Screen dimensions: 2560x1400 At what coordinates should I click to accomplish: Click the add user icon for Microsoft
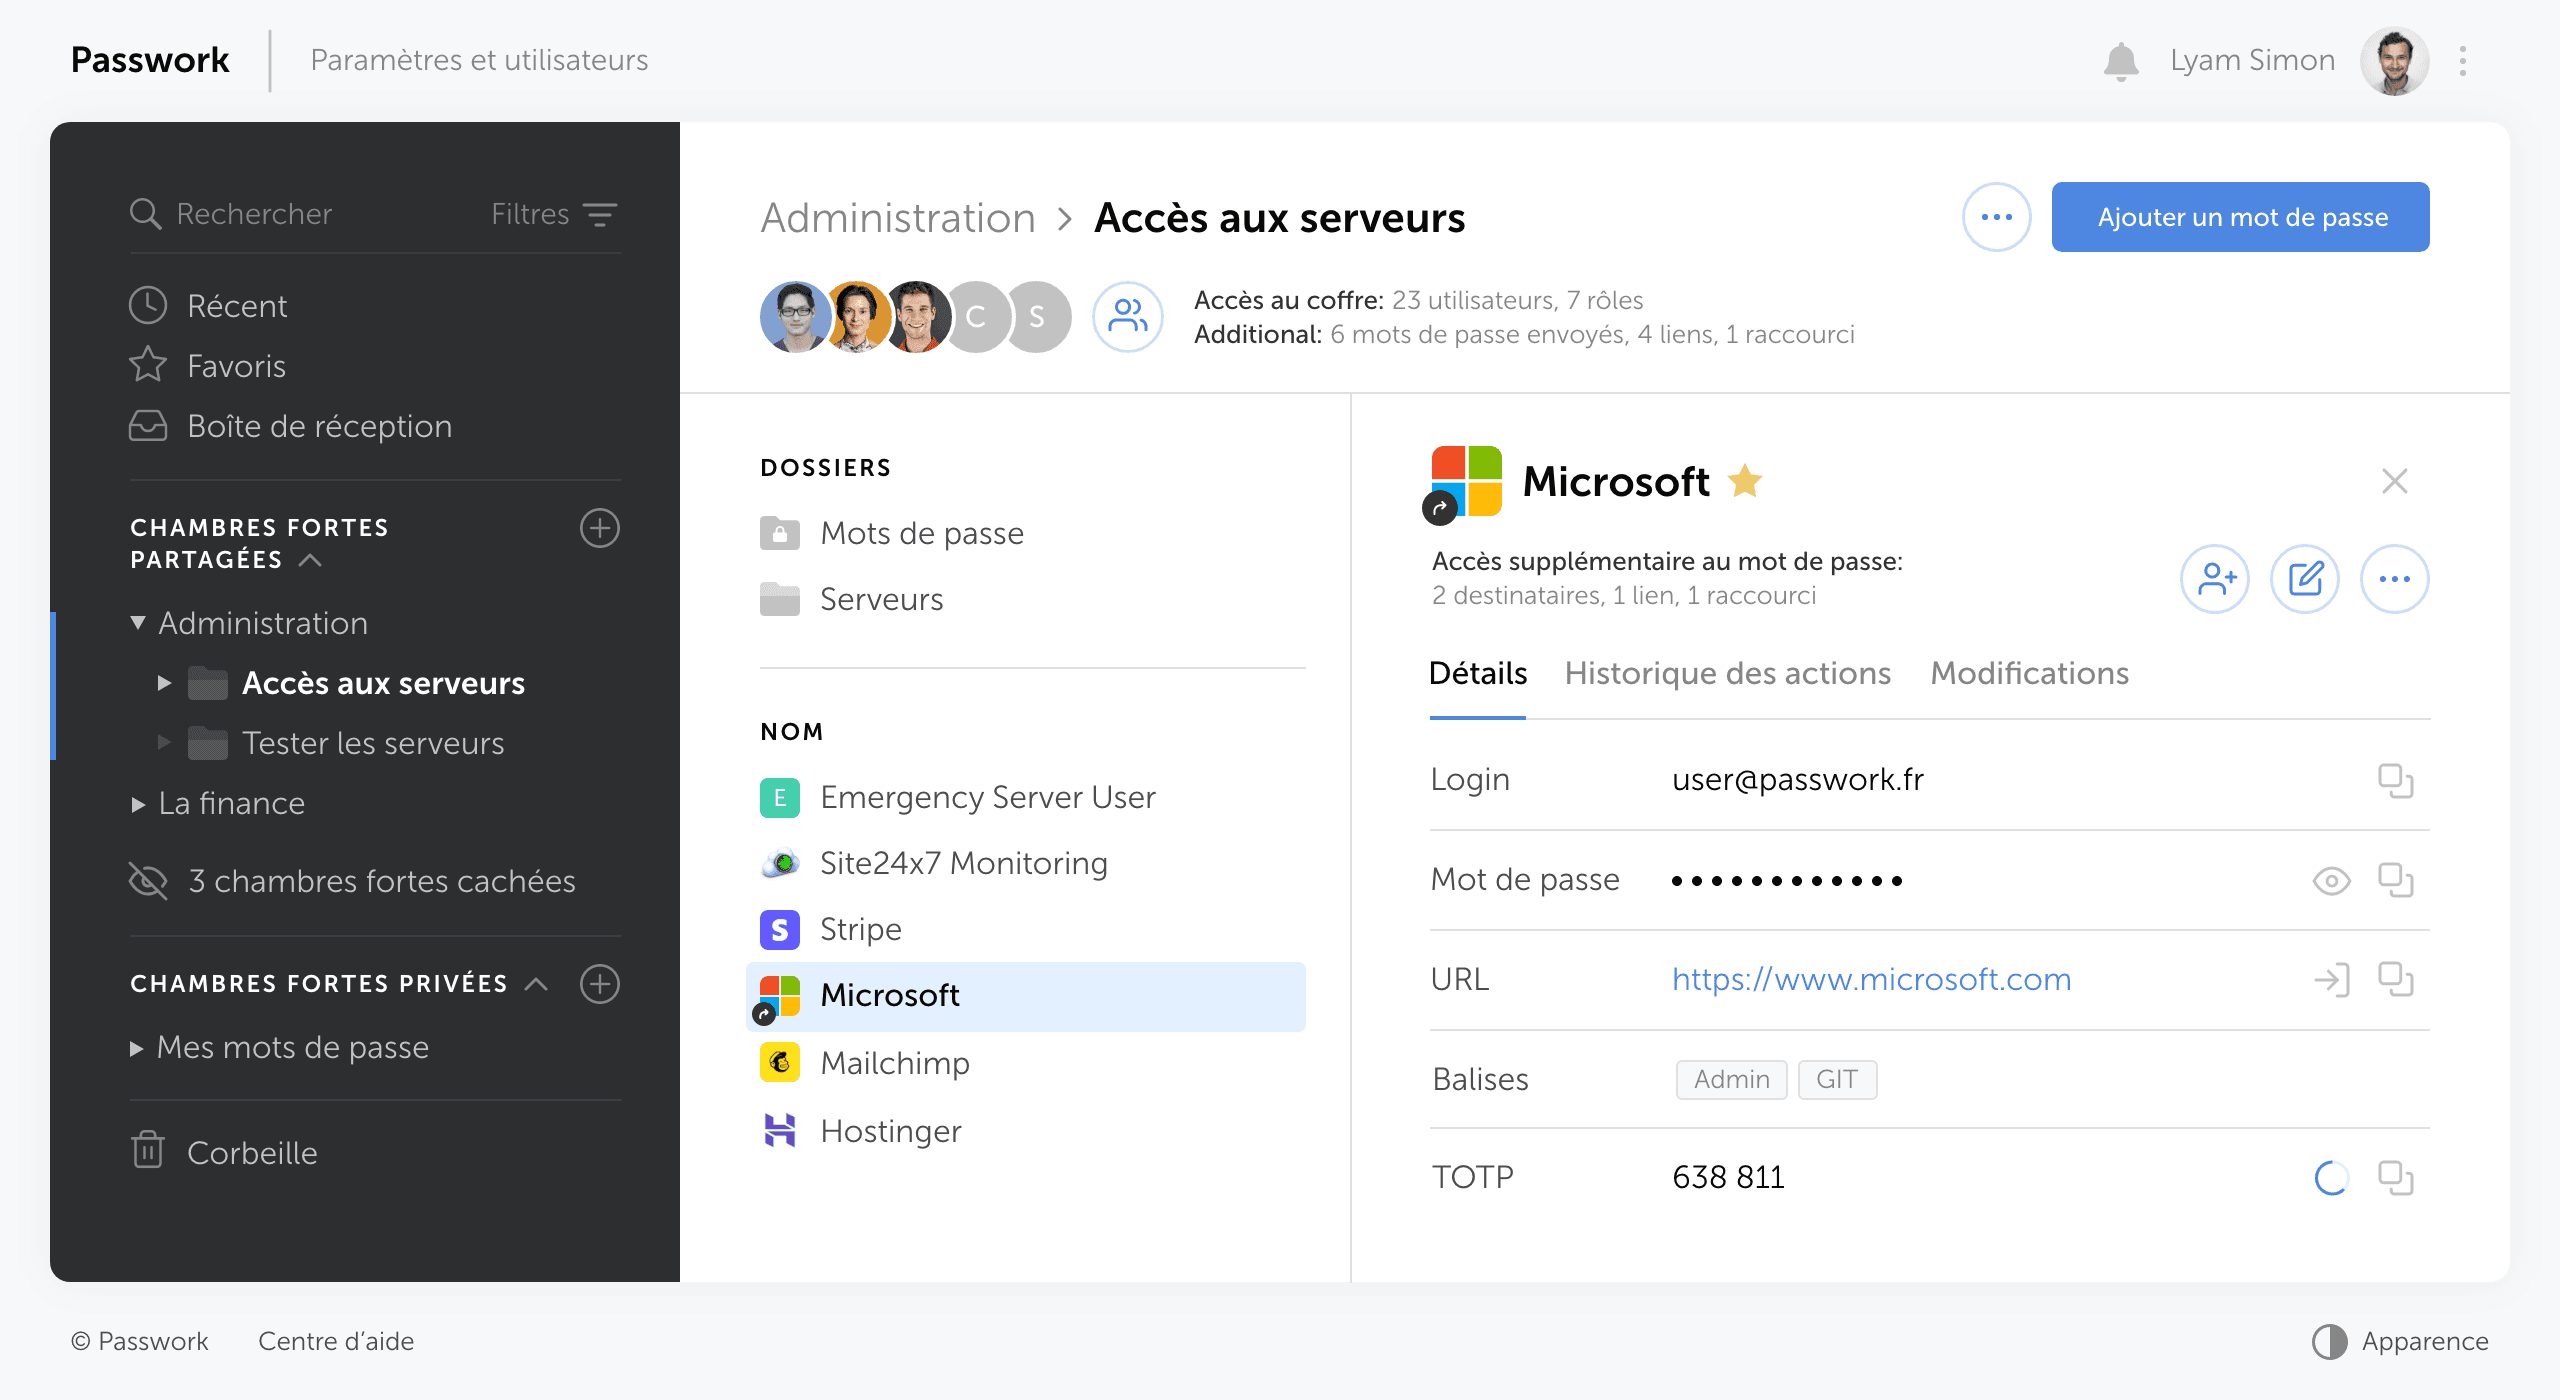(x=2217, y=576)
